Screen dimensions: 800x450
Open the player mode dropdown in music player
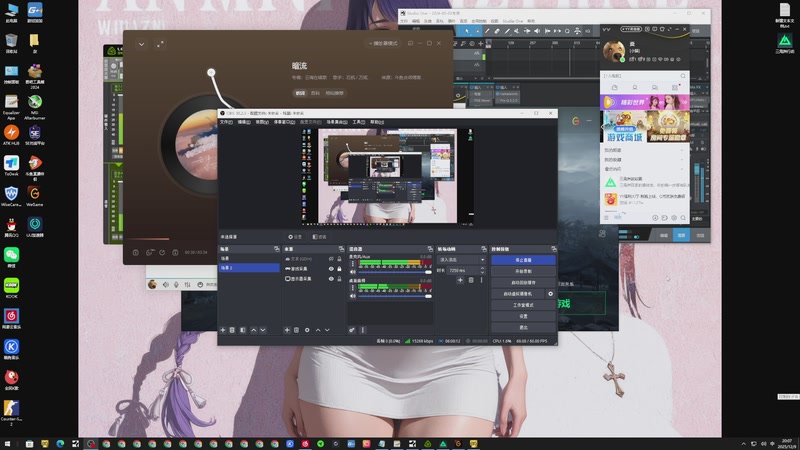click(x=383, y=43)
